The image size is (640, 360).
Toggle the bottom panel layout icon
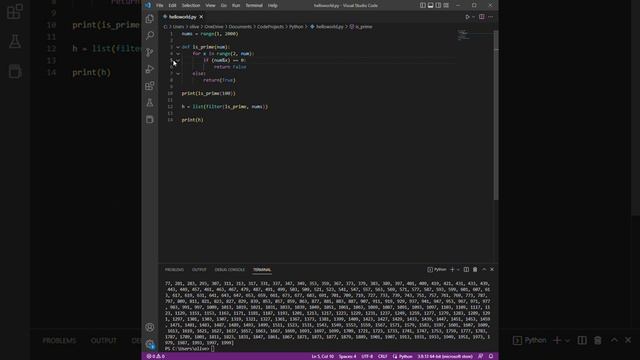tap(431, 5)
